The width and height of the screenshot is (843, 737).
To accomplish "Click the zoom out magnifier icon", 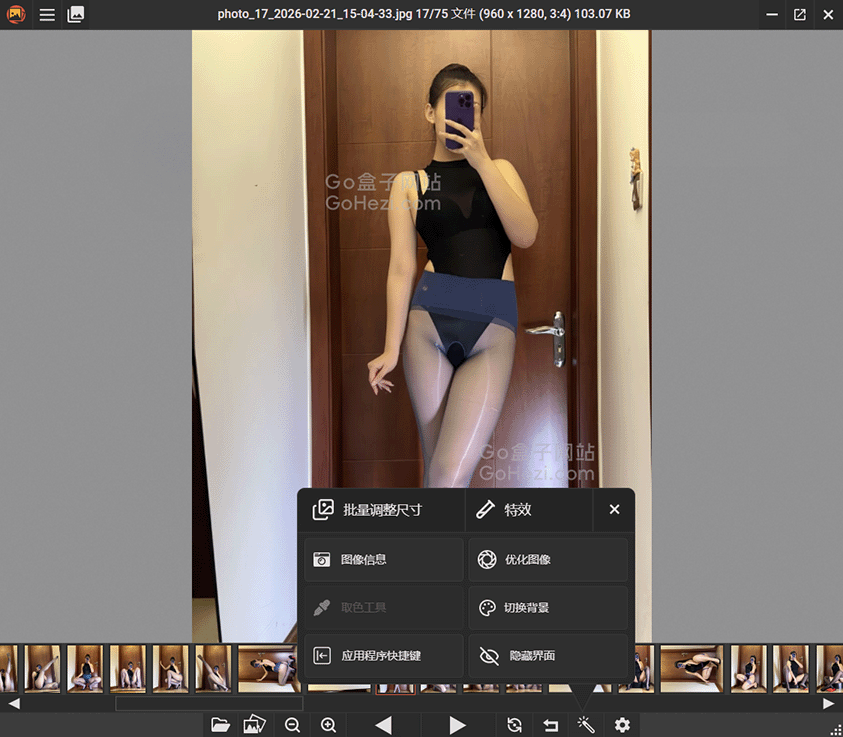I will click(x=292, y=725).
